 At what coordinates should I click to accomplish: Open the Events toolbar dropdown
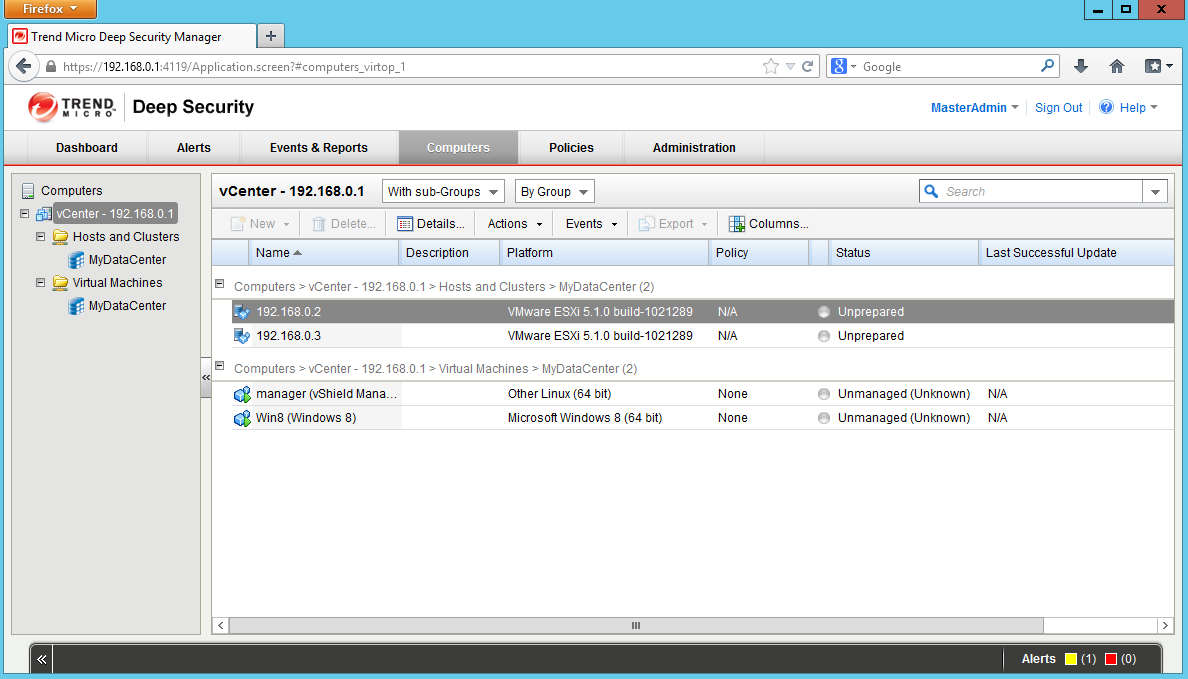pos(592,224)
